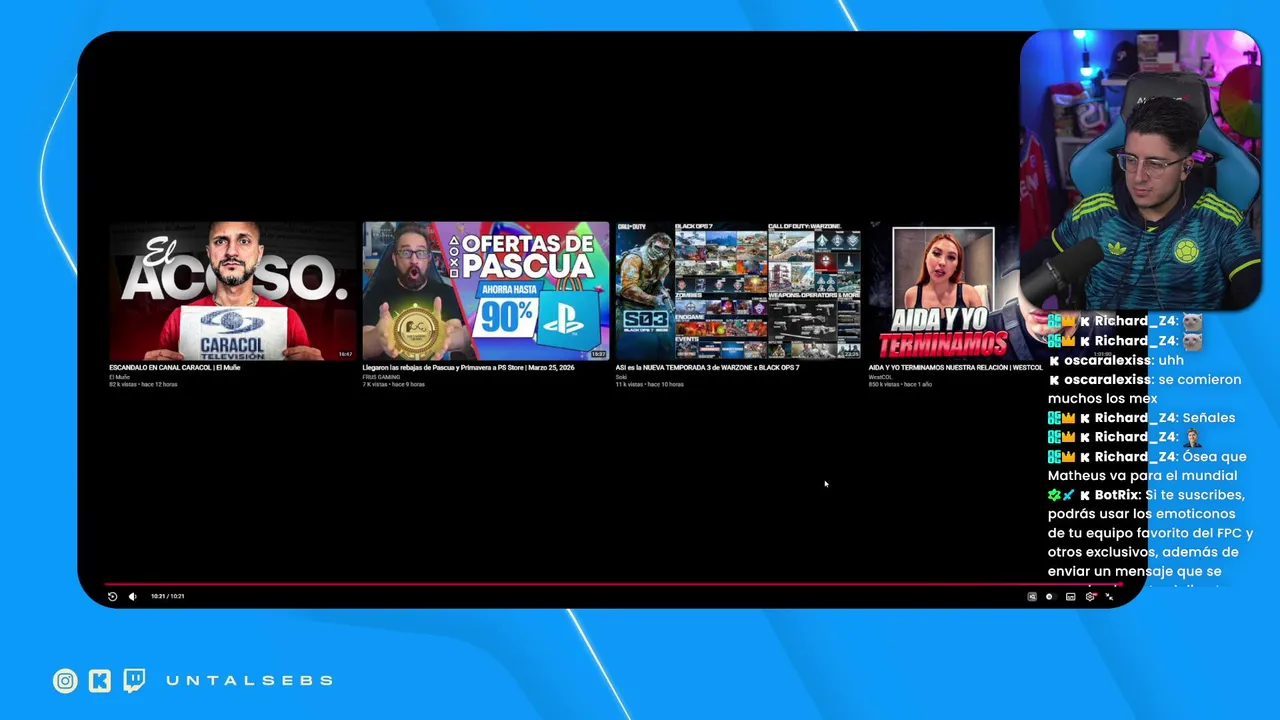Open the 'Ofertas de Pascua' video thumbnail
Image resolution: width=1280 pixels, height=720 pixels.
(x=485, y=290)
